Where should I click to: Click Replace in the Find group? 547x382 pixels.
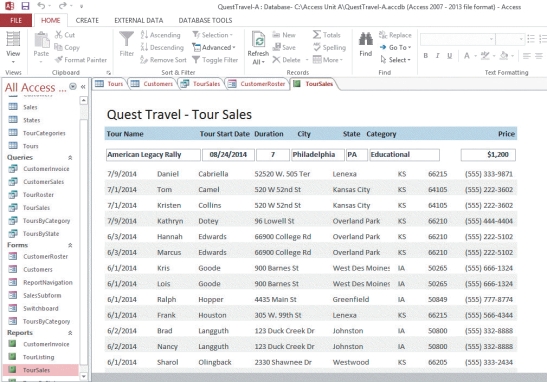point(395,35)
